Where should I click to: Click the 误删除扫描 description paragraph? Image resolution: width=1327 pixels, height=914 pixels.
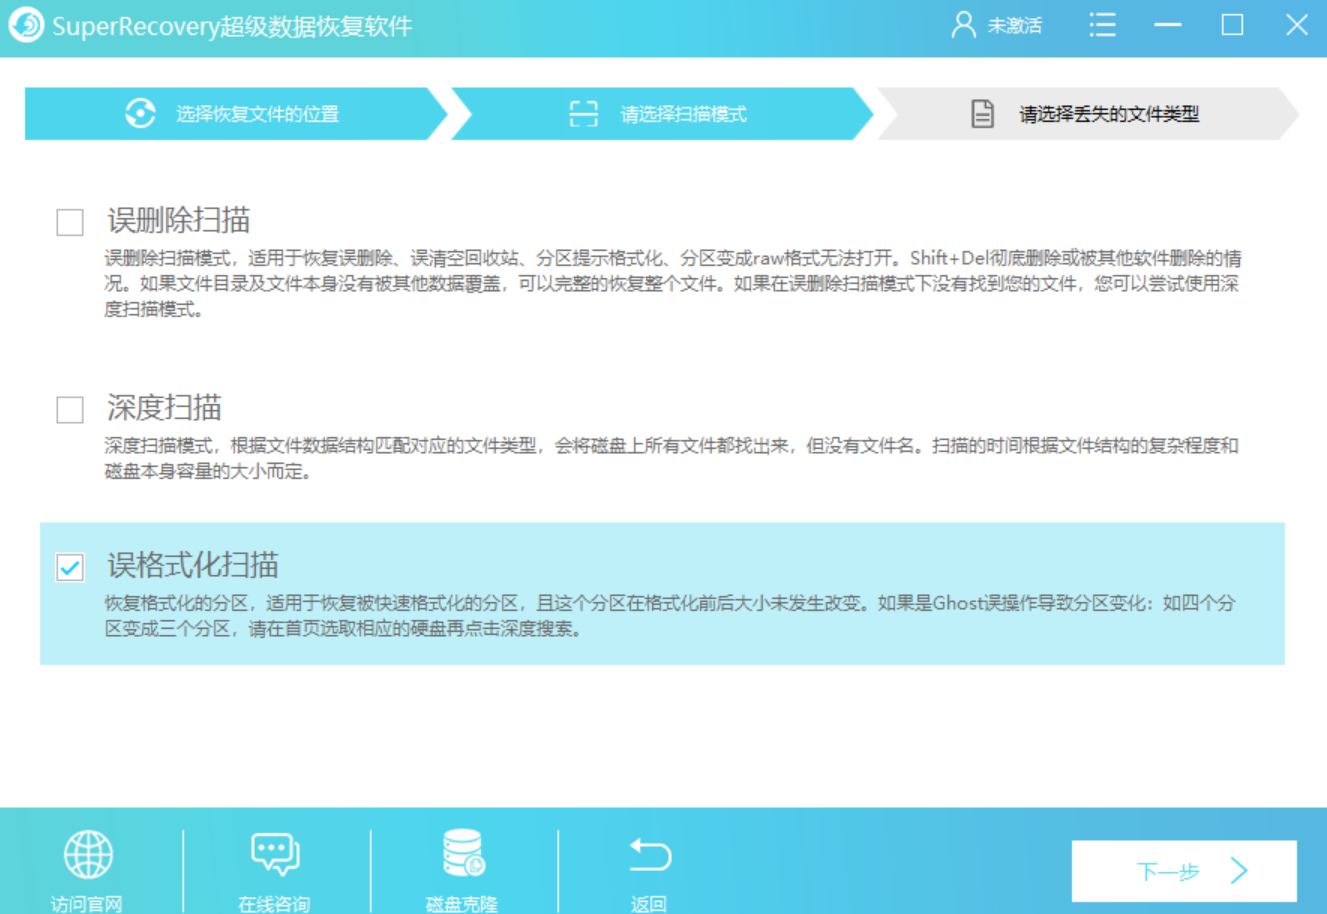click(x=673, y=284)
